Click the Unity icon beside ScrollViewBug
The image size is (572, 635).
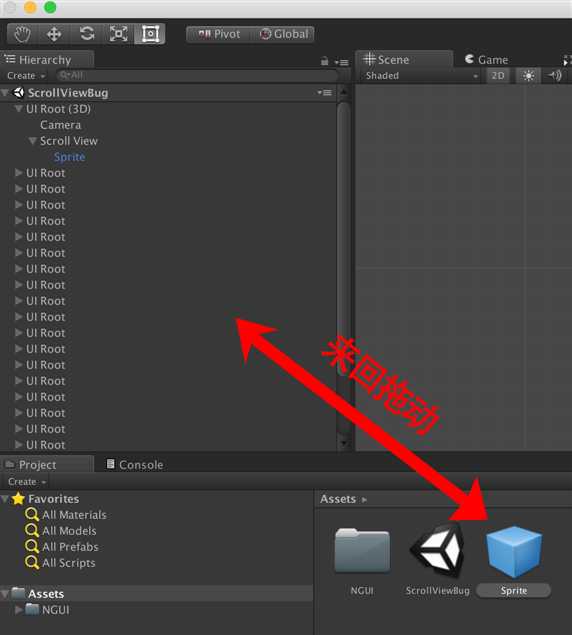tap(19, 93)
